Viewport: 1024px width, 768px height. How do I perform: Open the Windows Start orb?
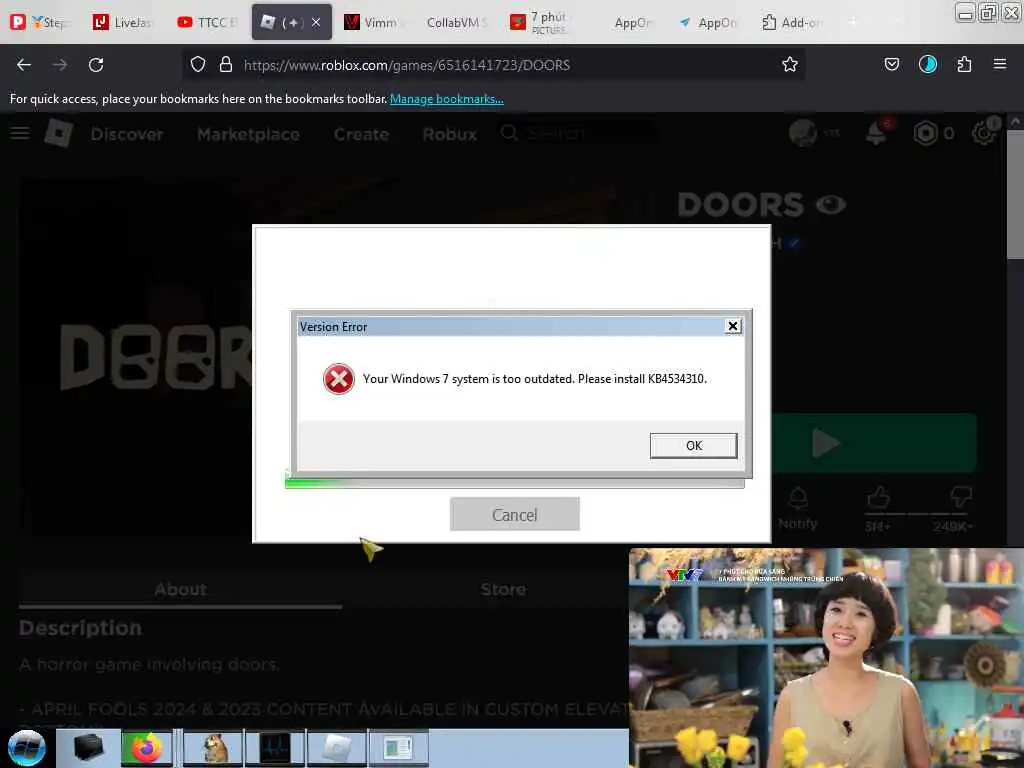coord(26,748)
